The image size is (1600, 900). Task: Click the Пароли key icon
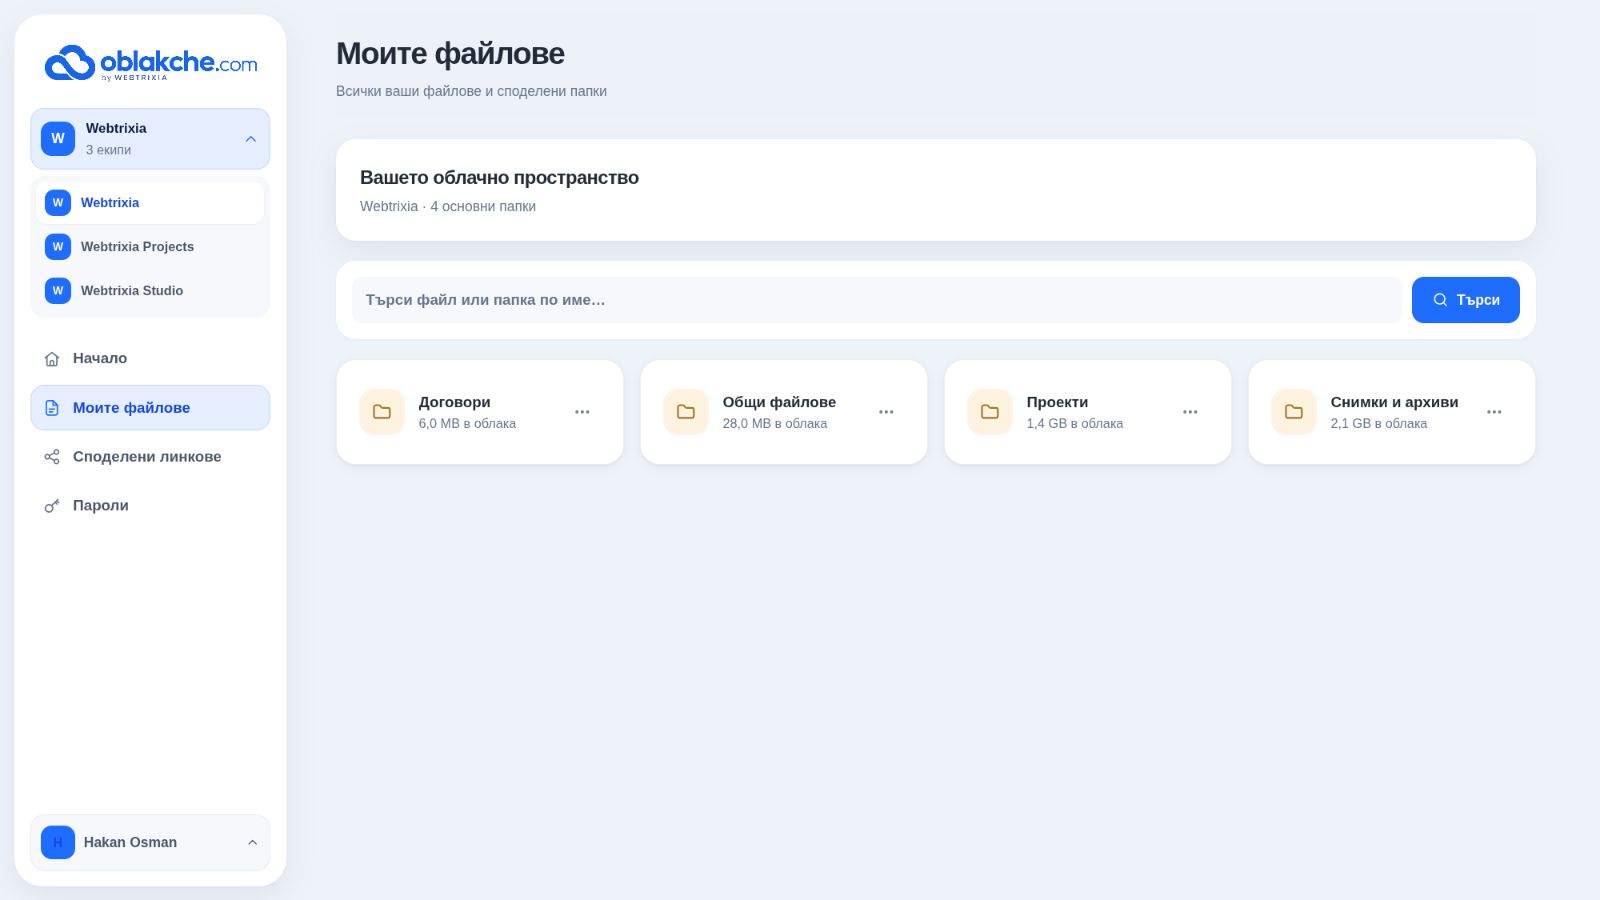tap(52, 506)
